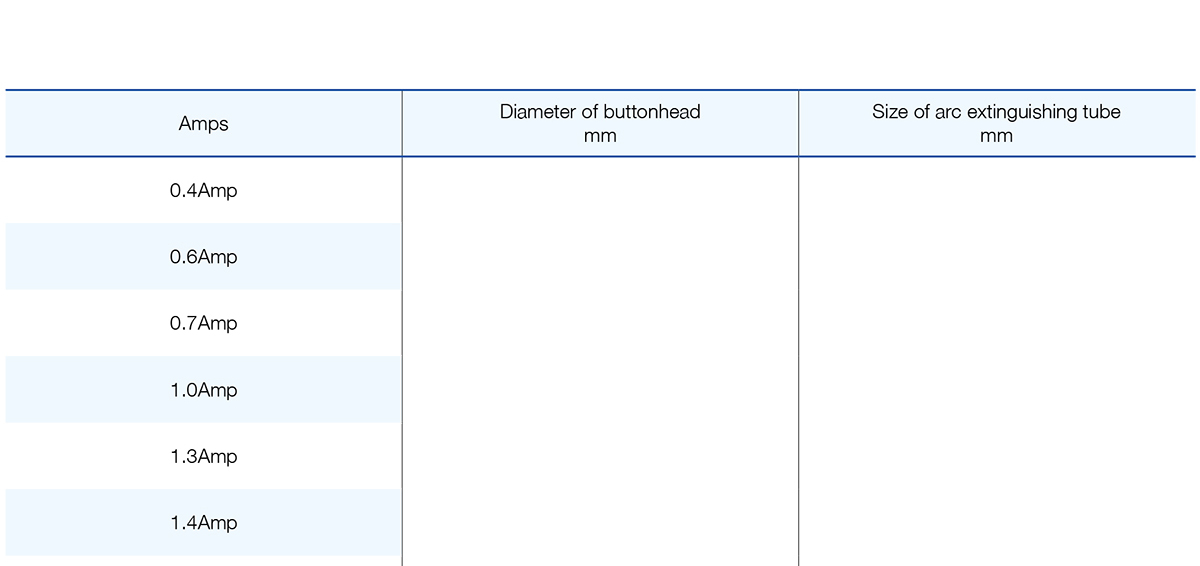Image resolution: width=1200 pixels, height=566 pixels.
Task: Select the Size of arc extinguishing tube header
Action: (996, 123)
